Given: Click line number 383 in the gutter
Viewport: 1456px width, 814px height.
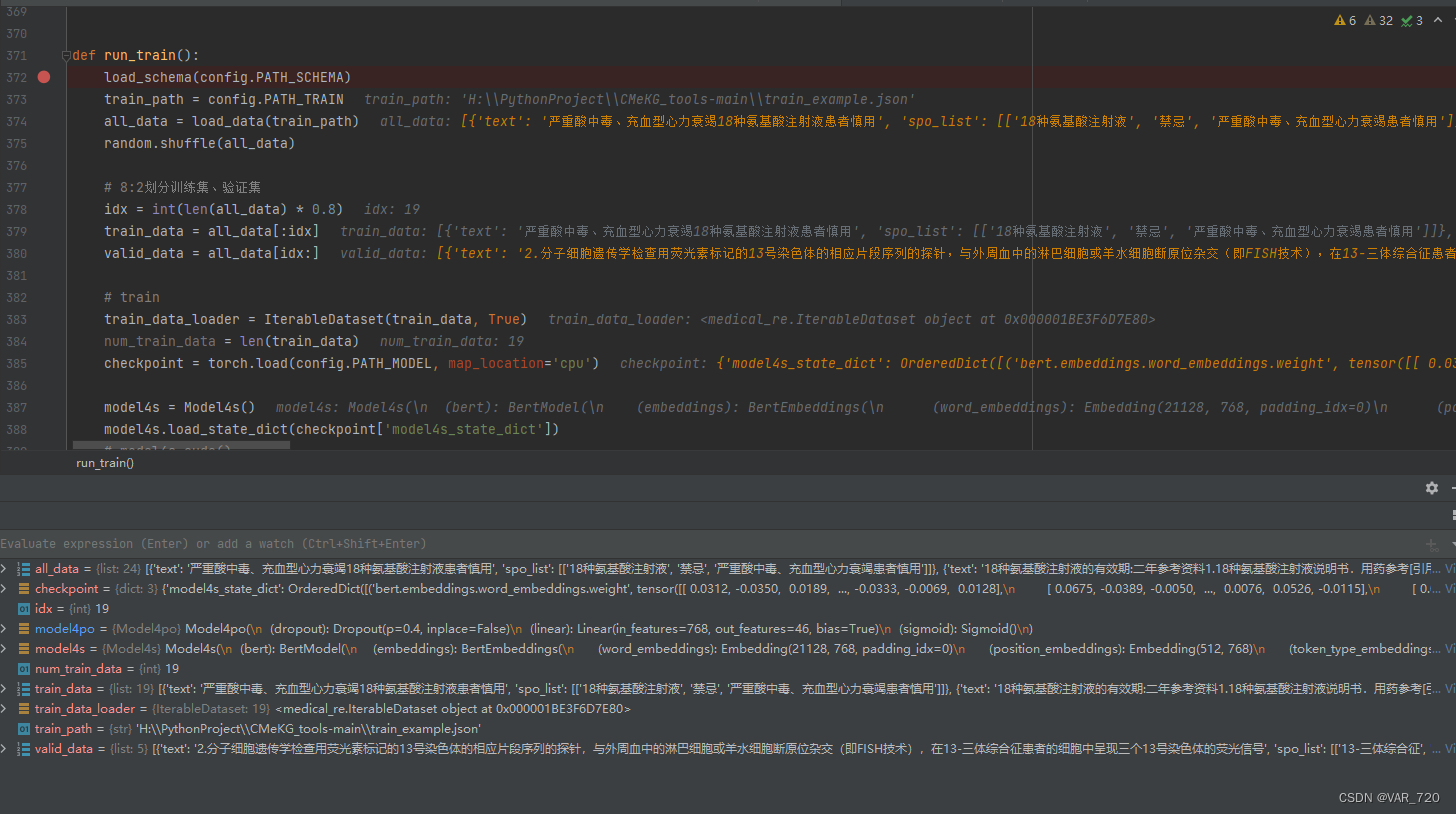Looking at the screenshot, I should 17,319.
